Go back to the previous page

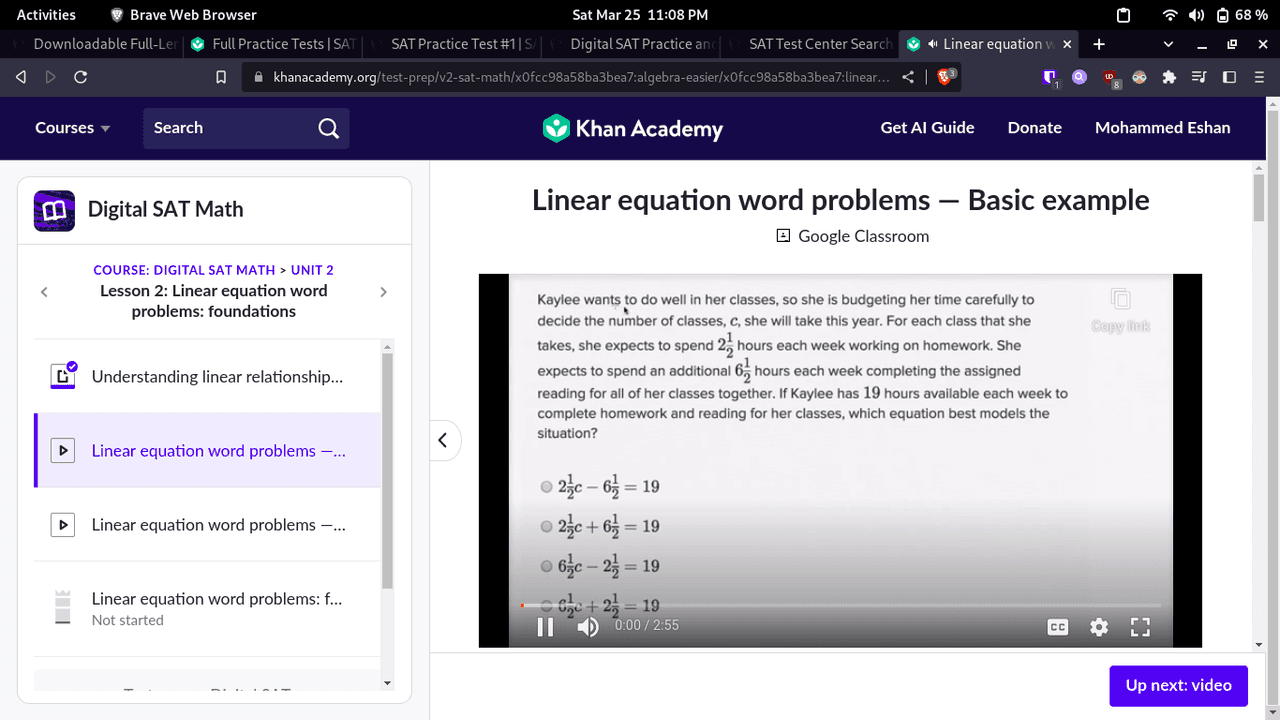(21, 77)
